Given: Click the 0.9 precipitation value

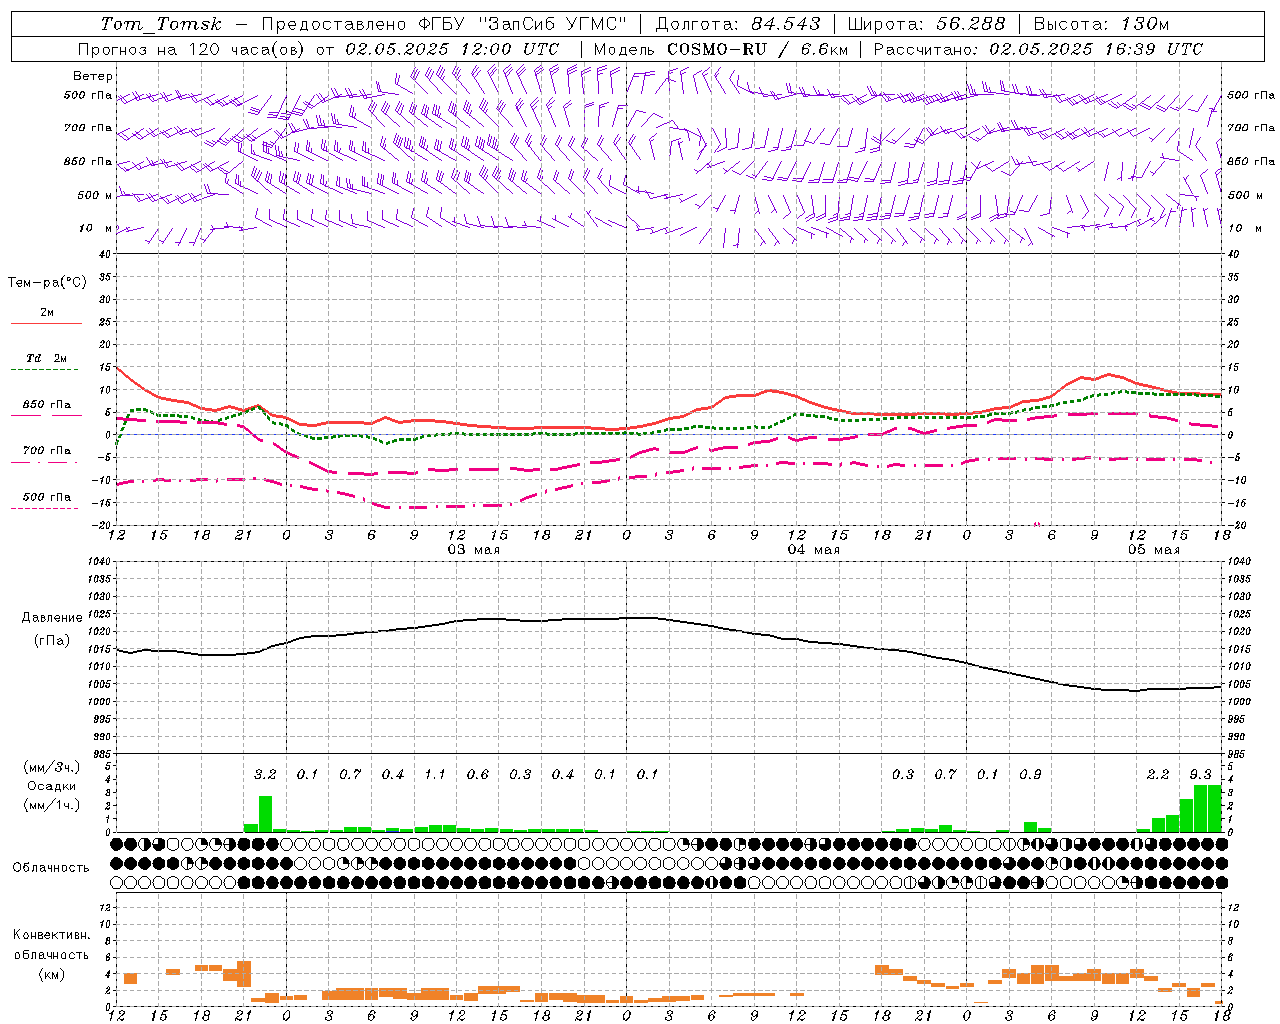Looking at the screenshot, I should pyautogui.click(x=1030, y=774).
